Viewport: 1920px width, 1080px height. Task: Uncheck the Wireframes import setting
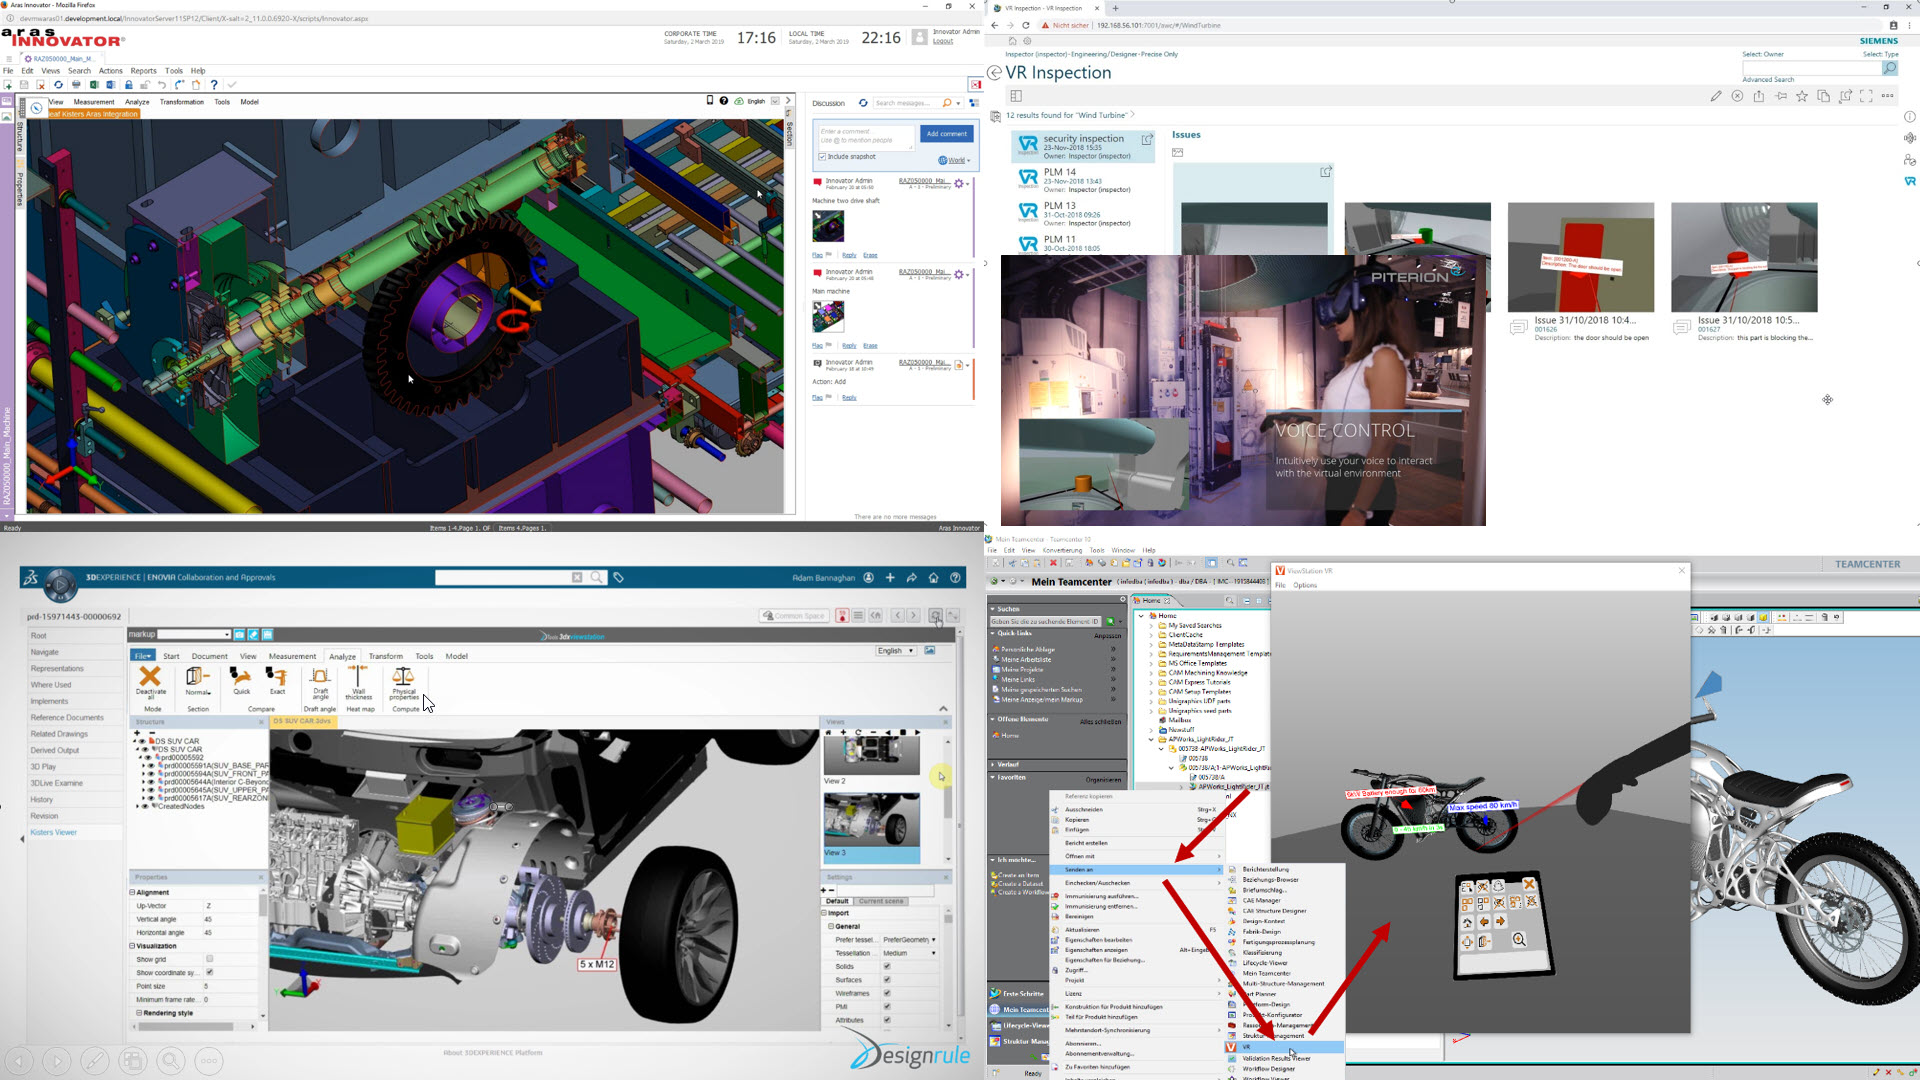point(886,993)
